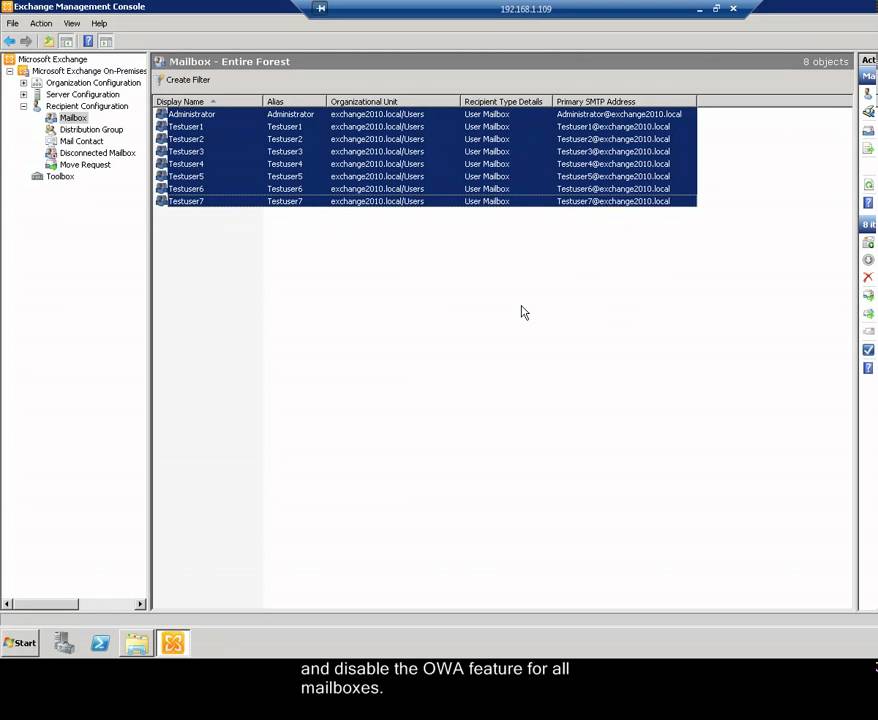Viewport: 878px width, 720px height.
Task: Toggle the Show/Hide Console Tree icon
Action: click(x=67, y=41)
